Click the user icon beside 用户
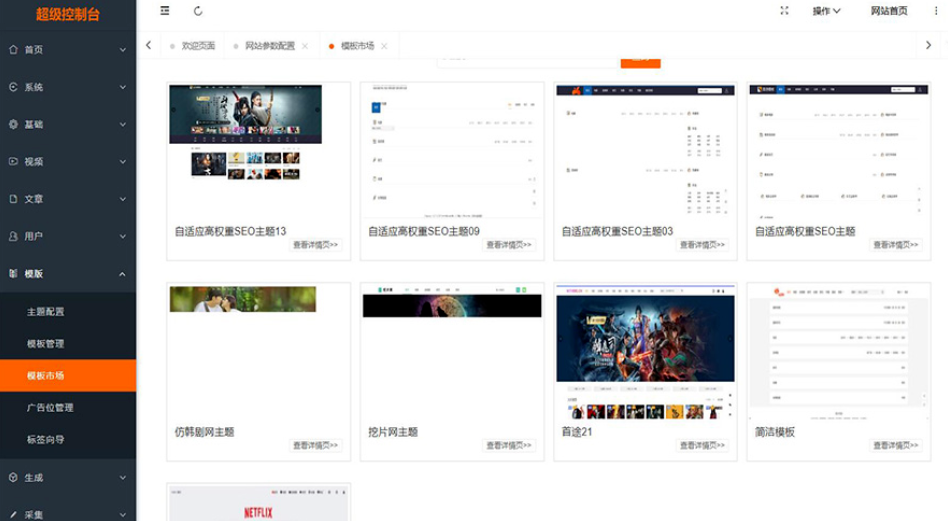The width and height of the screenshot is (948, 521). tap(13, 236)
